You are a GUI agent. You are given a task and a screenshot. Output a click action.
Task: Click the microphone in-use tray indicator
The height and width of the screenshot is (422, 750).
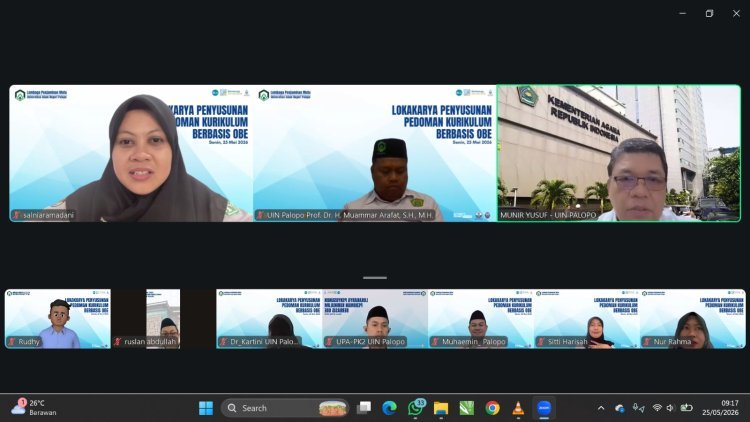click(638, 408)
